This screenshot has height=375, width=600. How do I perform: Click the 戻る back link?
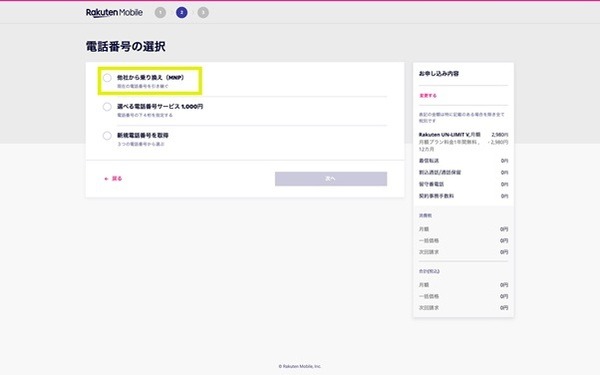click(x=113, y=178)
